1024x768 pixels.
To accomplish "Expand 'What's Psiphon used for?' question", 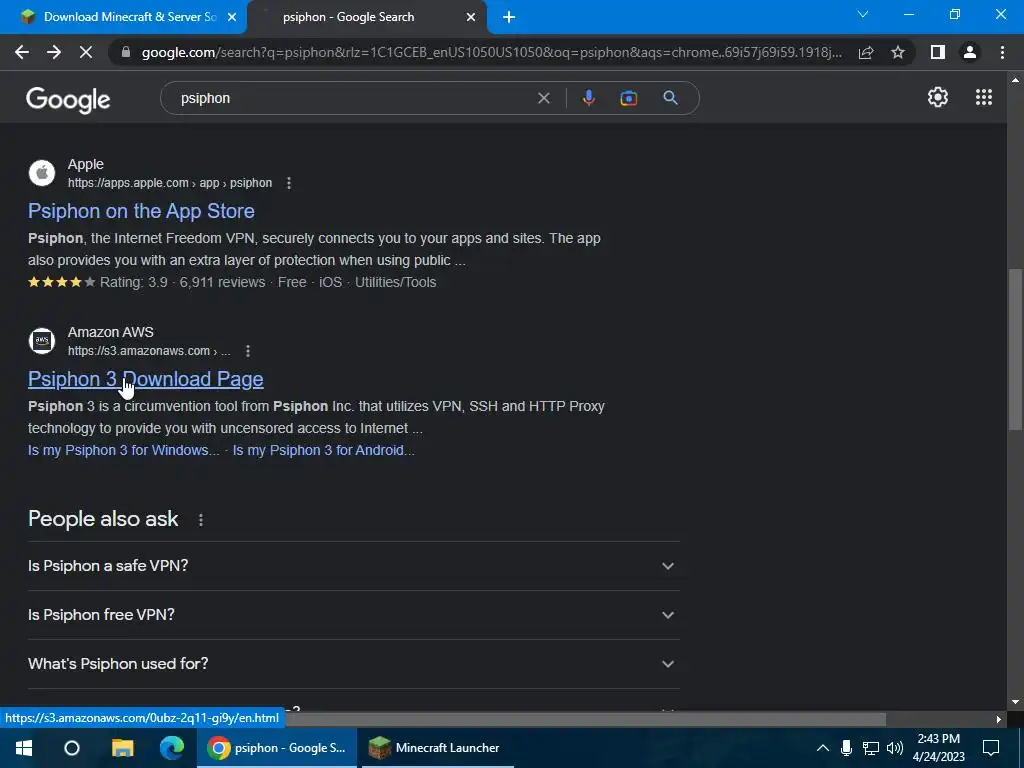I will coord(353,664).
